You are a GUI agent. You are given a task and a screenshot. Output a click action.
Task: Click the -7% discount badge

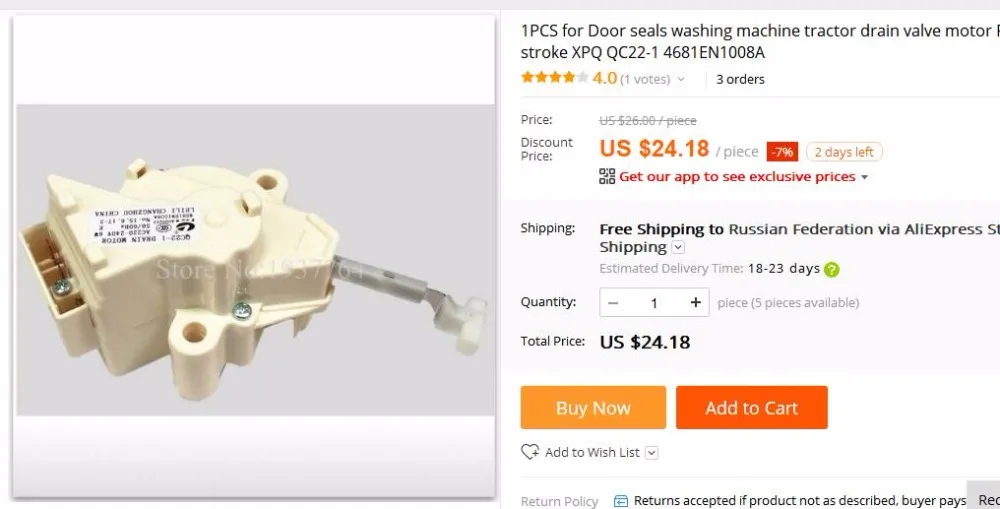click(x=783, y=152)
